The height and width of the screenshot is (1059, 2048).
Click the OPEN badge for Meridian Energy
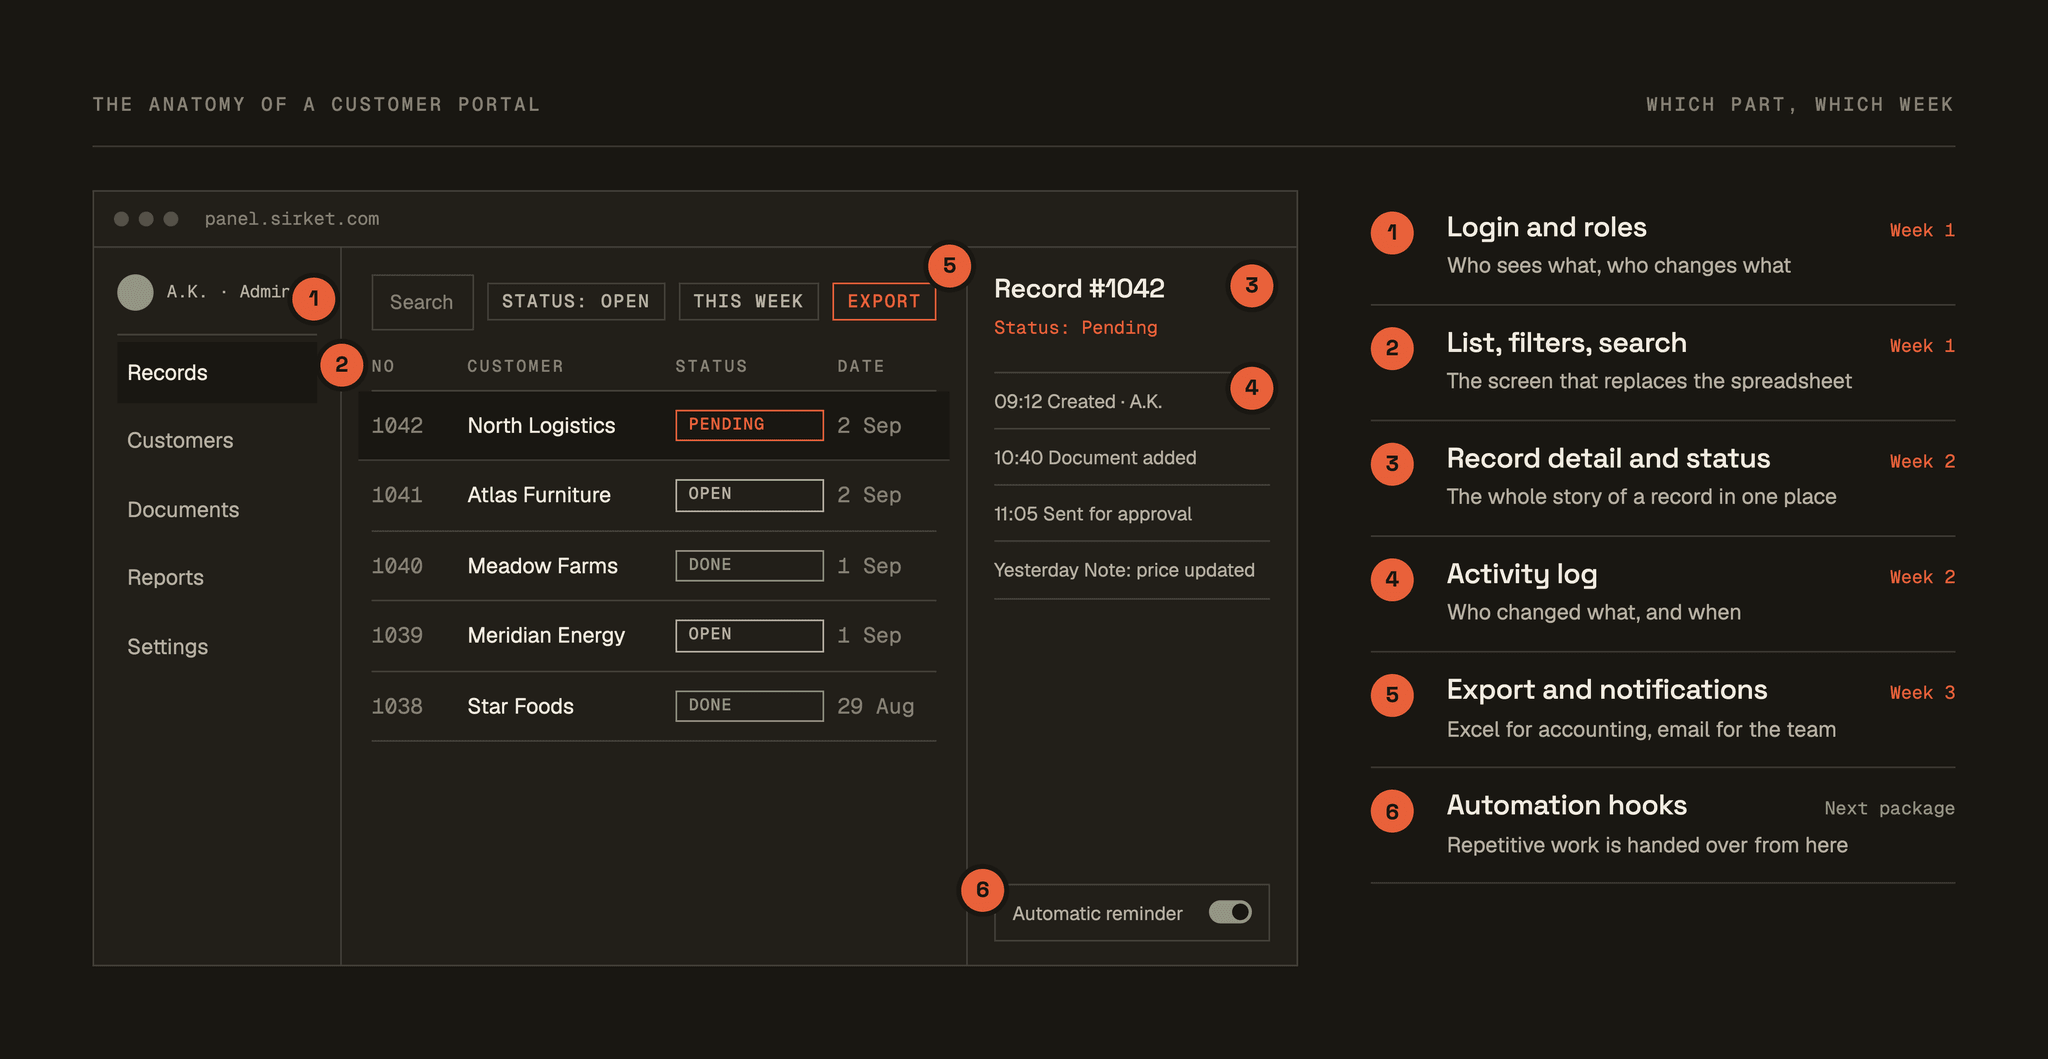tap(749, 635)
